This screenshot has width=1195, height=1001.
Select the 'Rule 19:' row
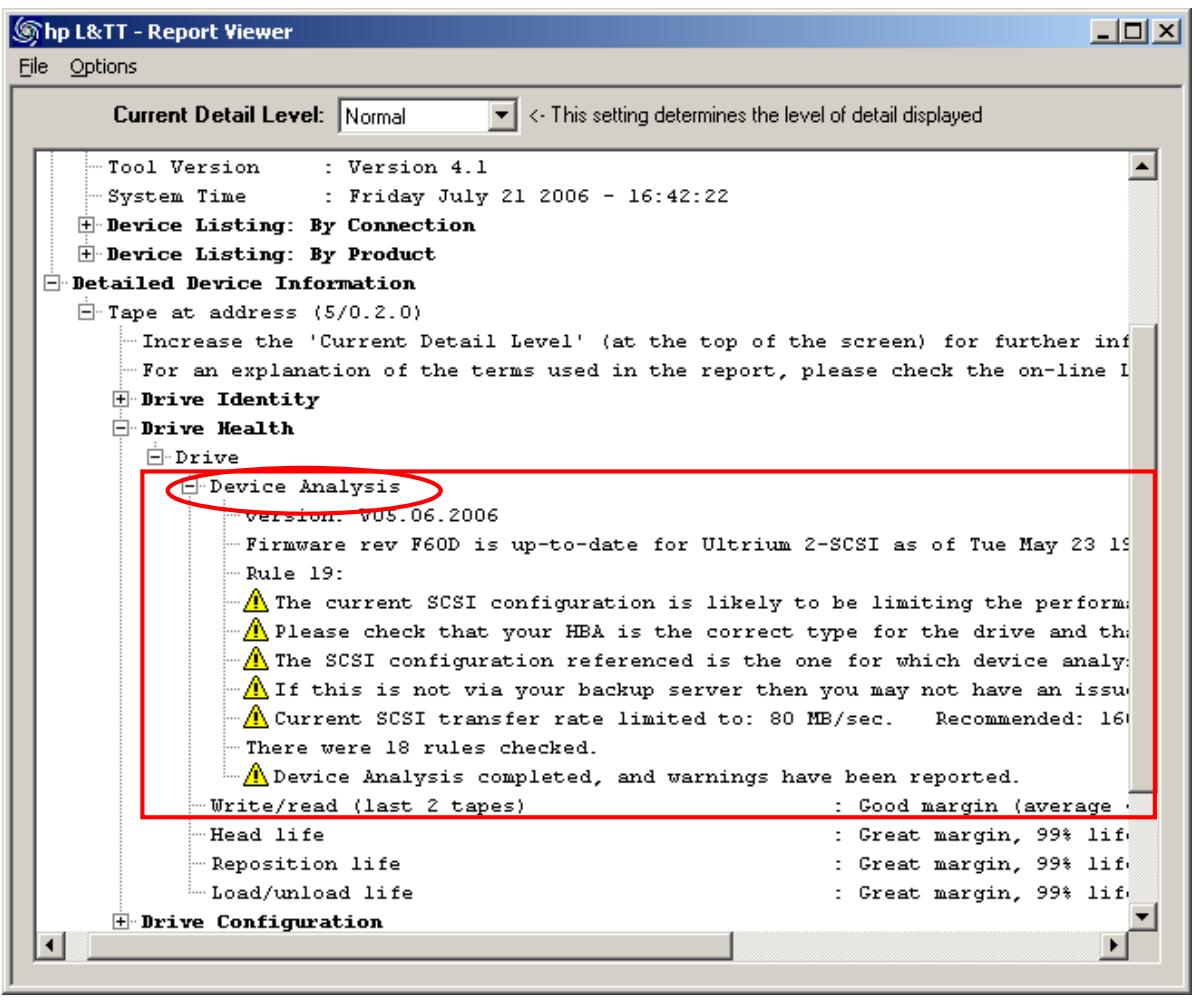pyautogui.click(x=294, y=573)
